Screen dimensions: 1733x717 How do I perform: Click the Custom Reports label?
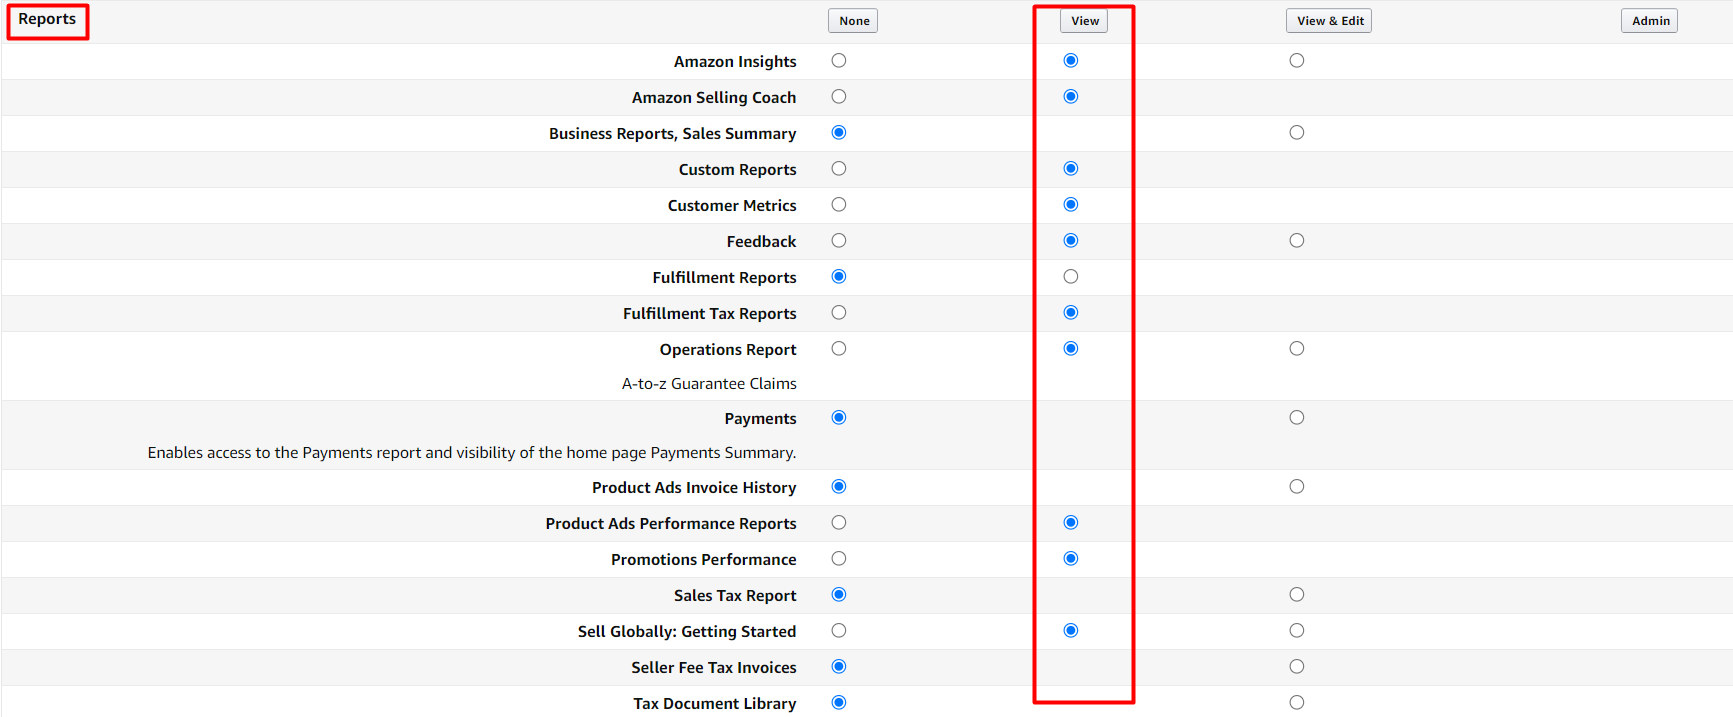click(x=738, y=170)
